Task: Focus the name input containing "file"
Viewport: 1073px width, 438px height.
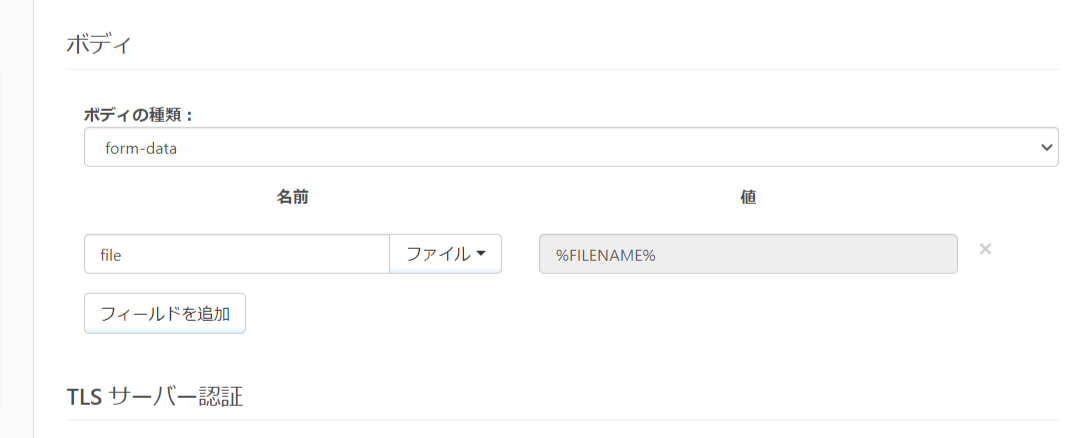Action: [236, 254]
